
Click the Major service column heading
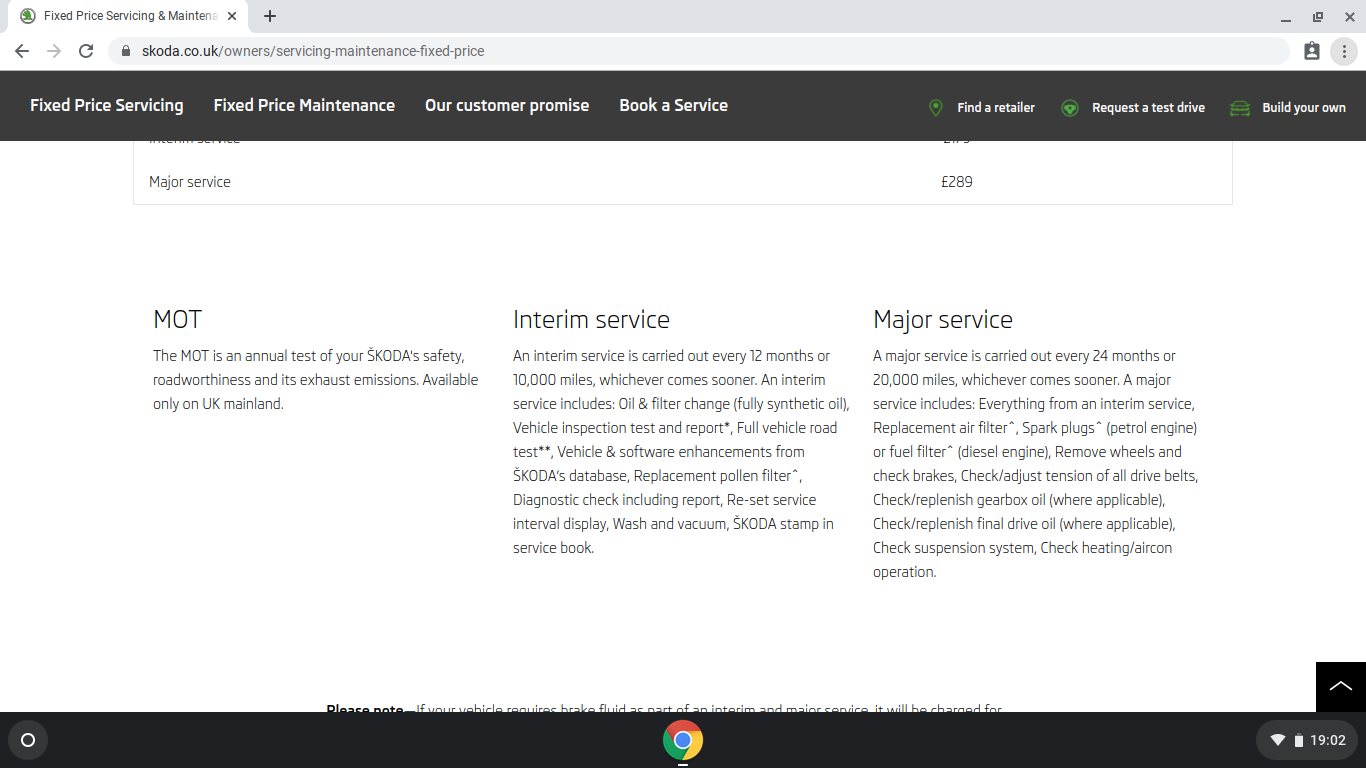point(943,320)
